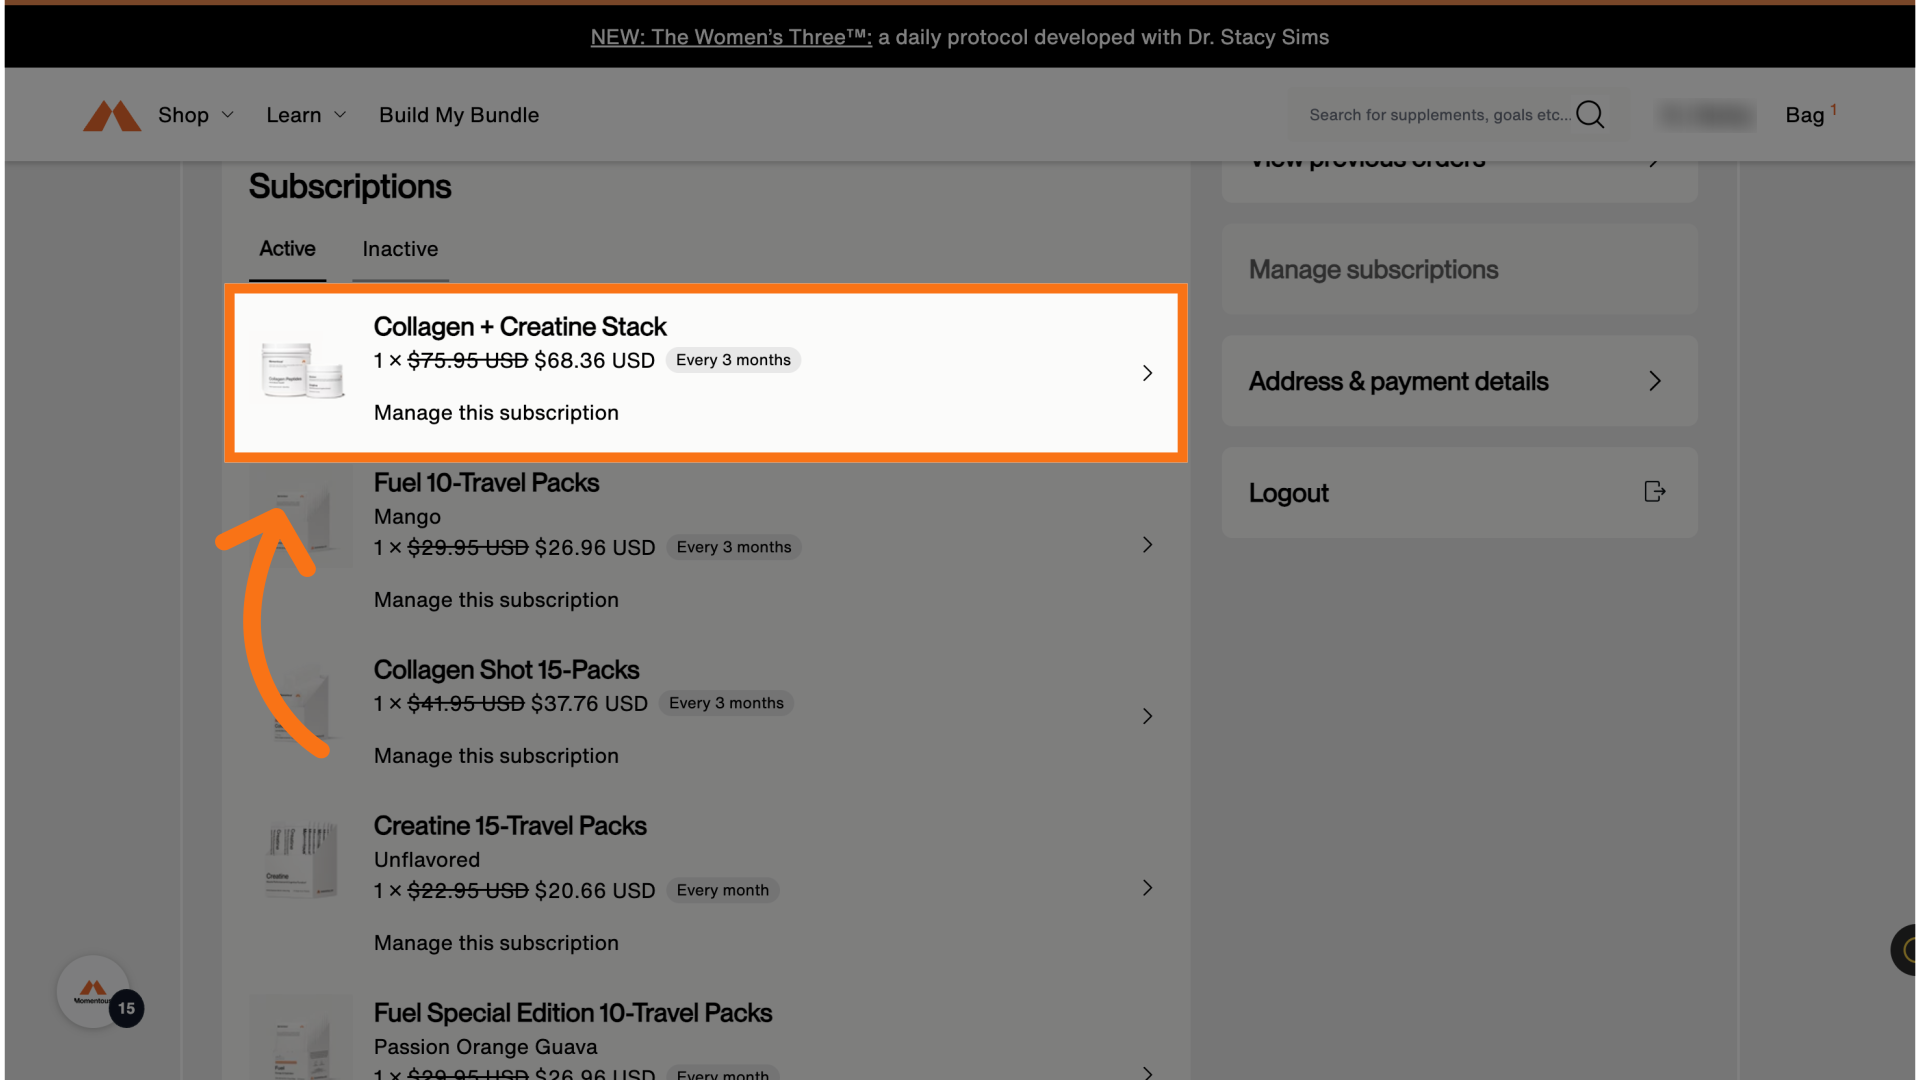This screenshot has height=1080, width=1920.
Task: Click the Unflavored label
Action: pyautogui.click(x=427, y=860)
